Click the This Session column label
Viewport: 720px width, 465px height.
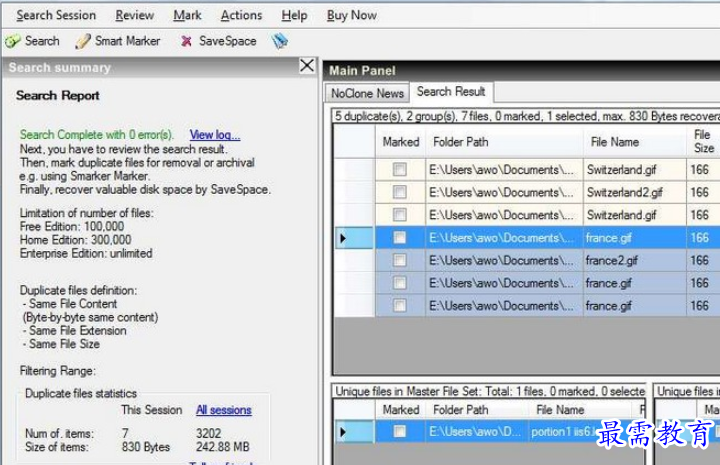pyautogui.click(x=152, y=410)
